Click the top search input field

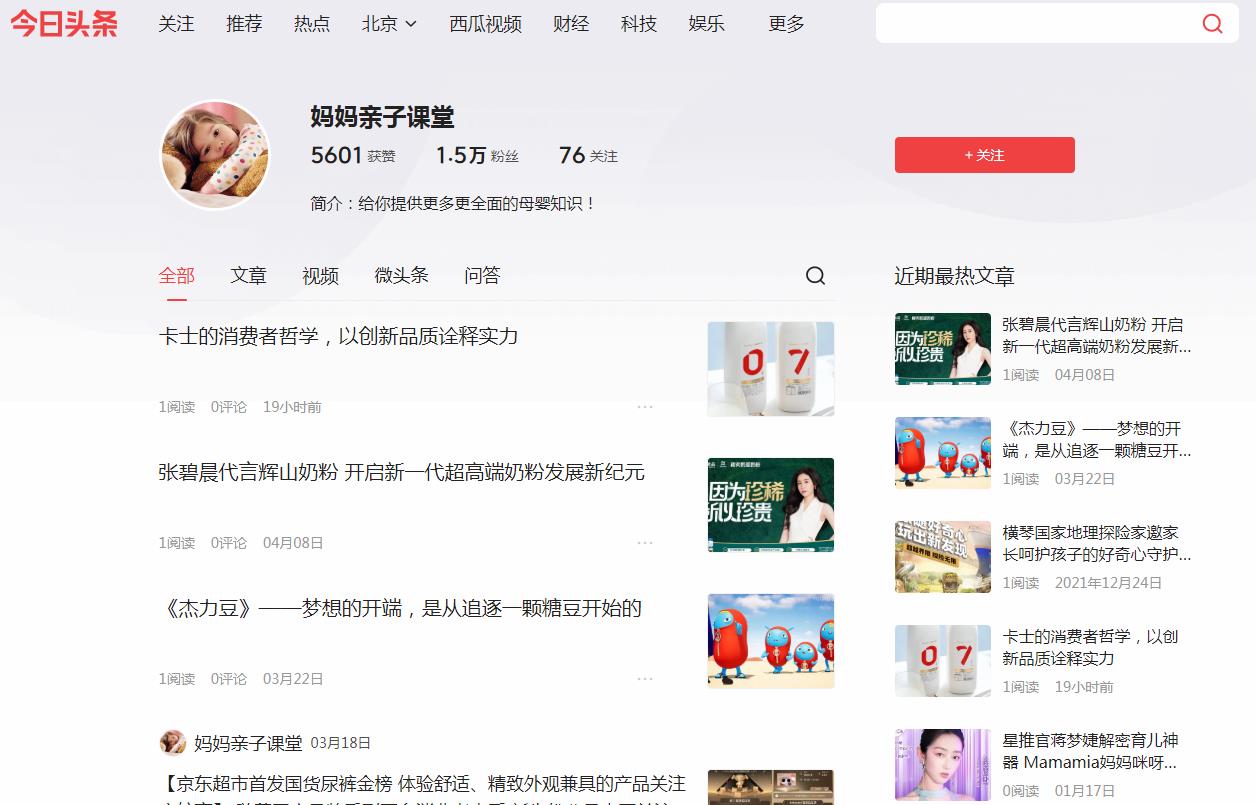(x=1035, y=24)
